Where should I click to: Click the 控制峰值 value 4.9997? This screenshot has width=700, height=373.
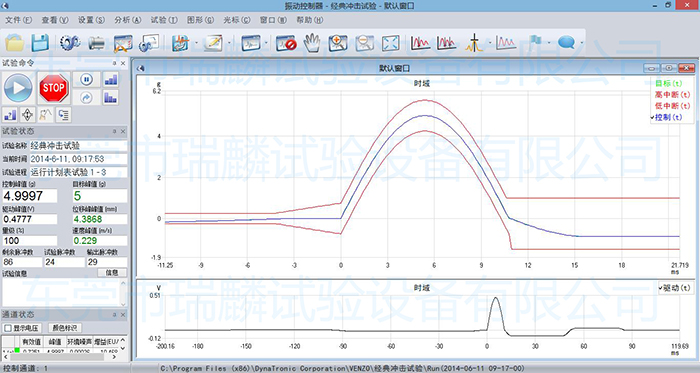(x=30, y=196)
